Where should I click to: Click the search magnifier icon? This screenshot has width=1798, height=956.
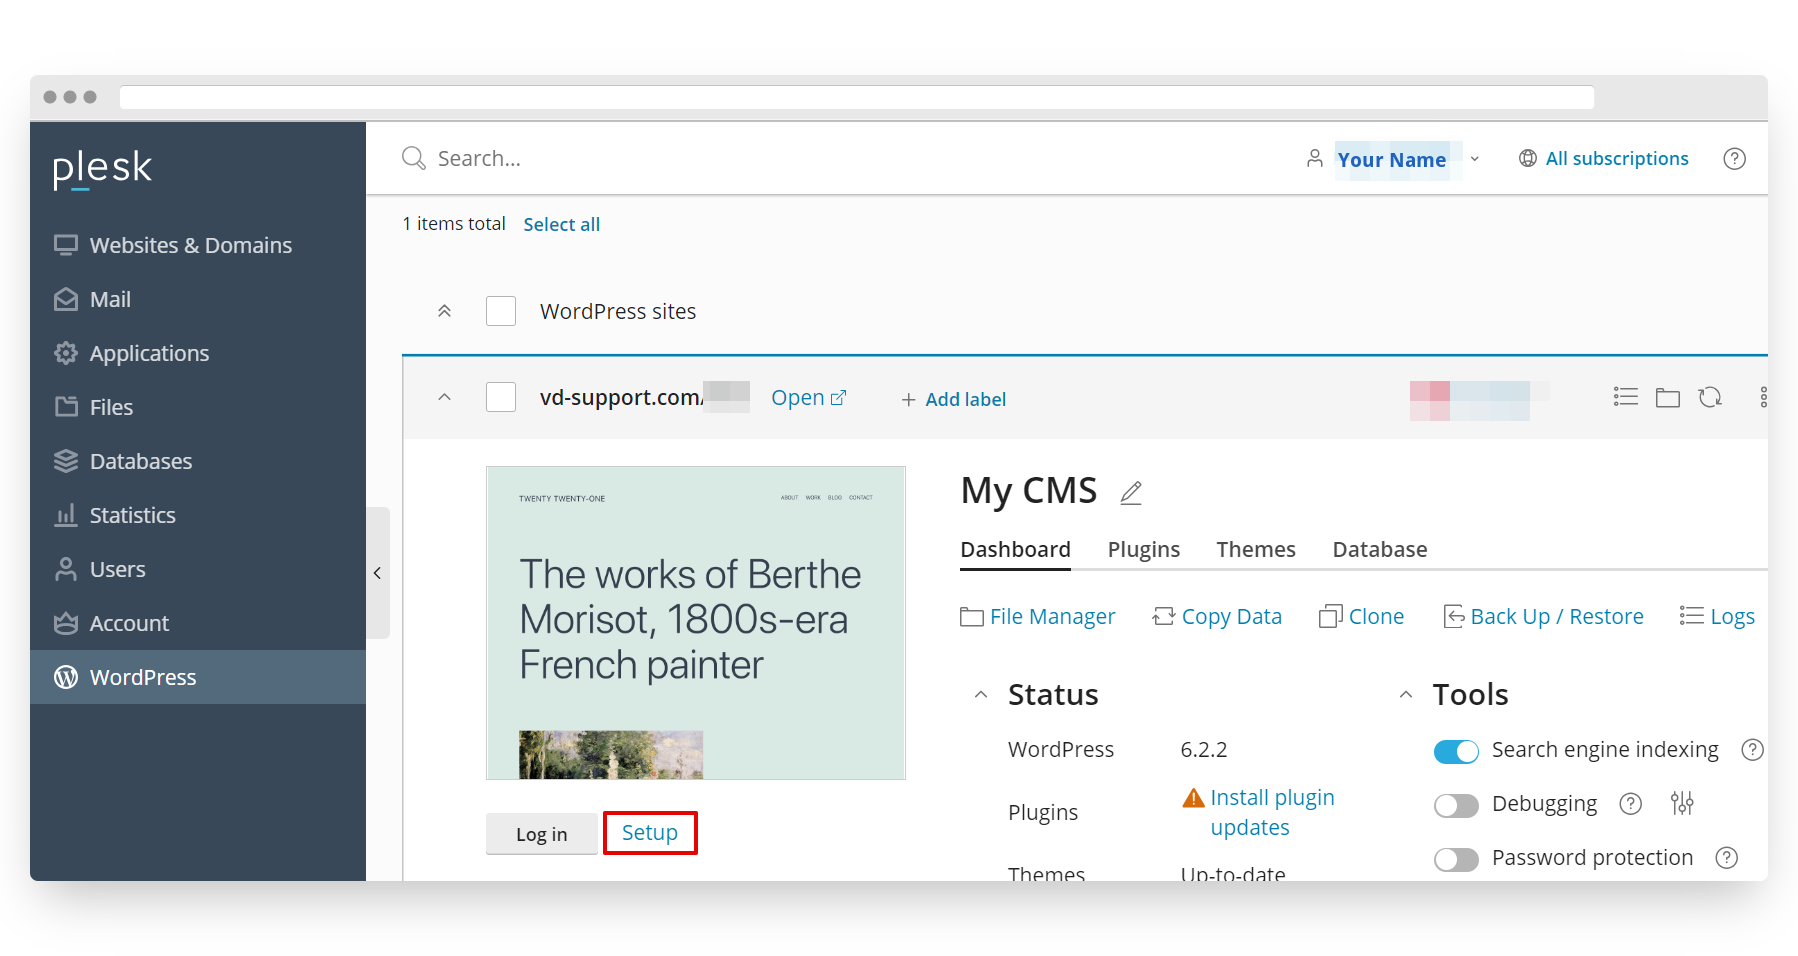(413, 158)
